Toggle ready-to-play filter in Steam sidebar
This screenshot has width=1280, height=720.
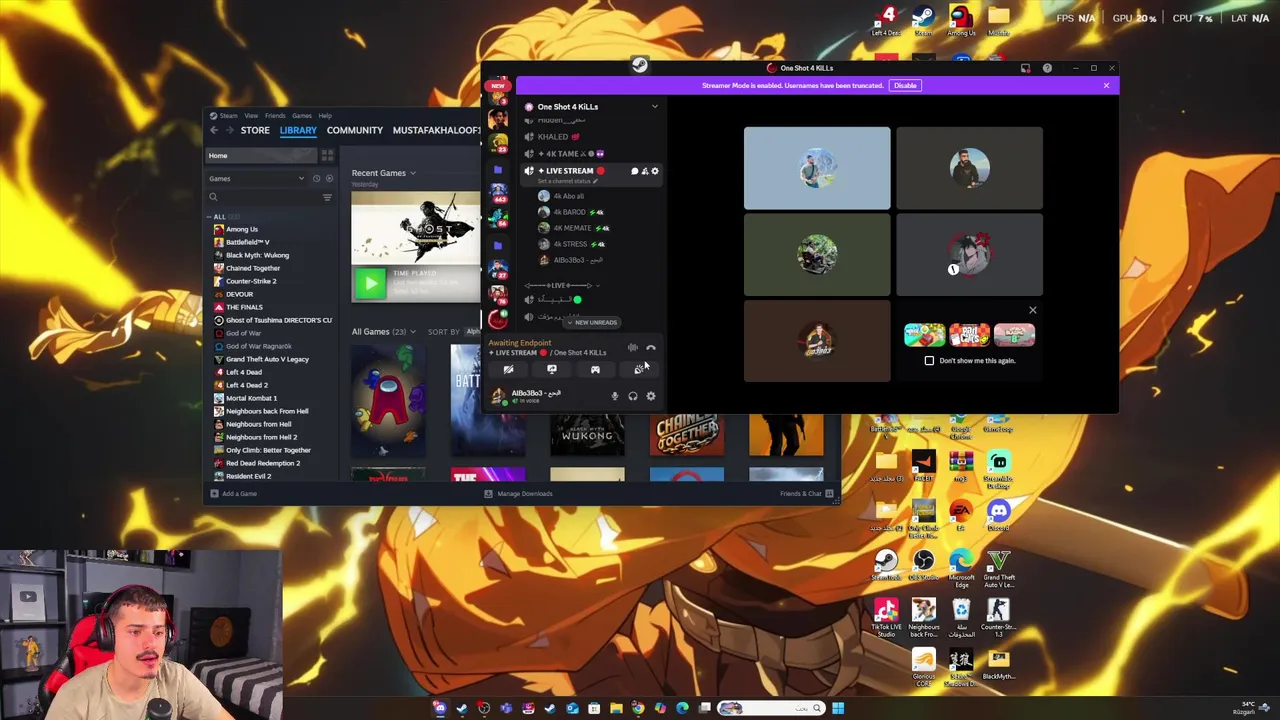point(329,179)
